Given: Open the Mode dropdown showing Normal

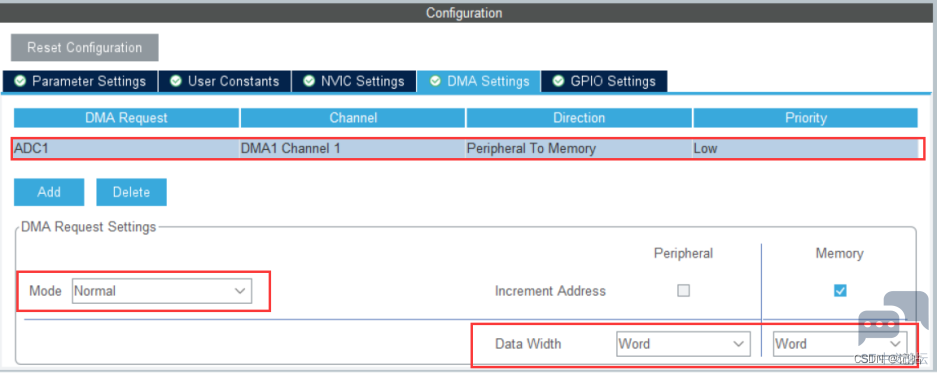Looking at the screenshot, I should click(161, 291).
